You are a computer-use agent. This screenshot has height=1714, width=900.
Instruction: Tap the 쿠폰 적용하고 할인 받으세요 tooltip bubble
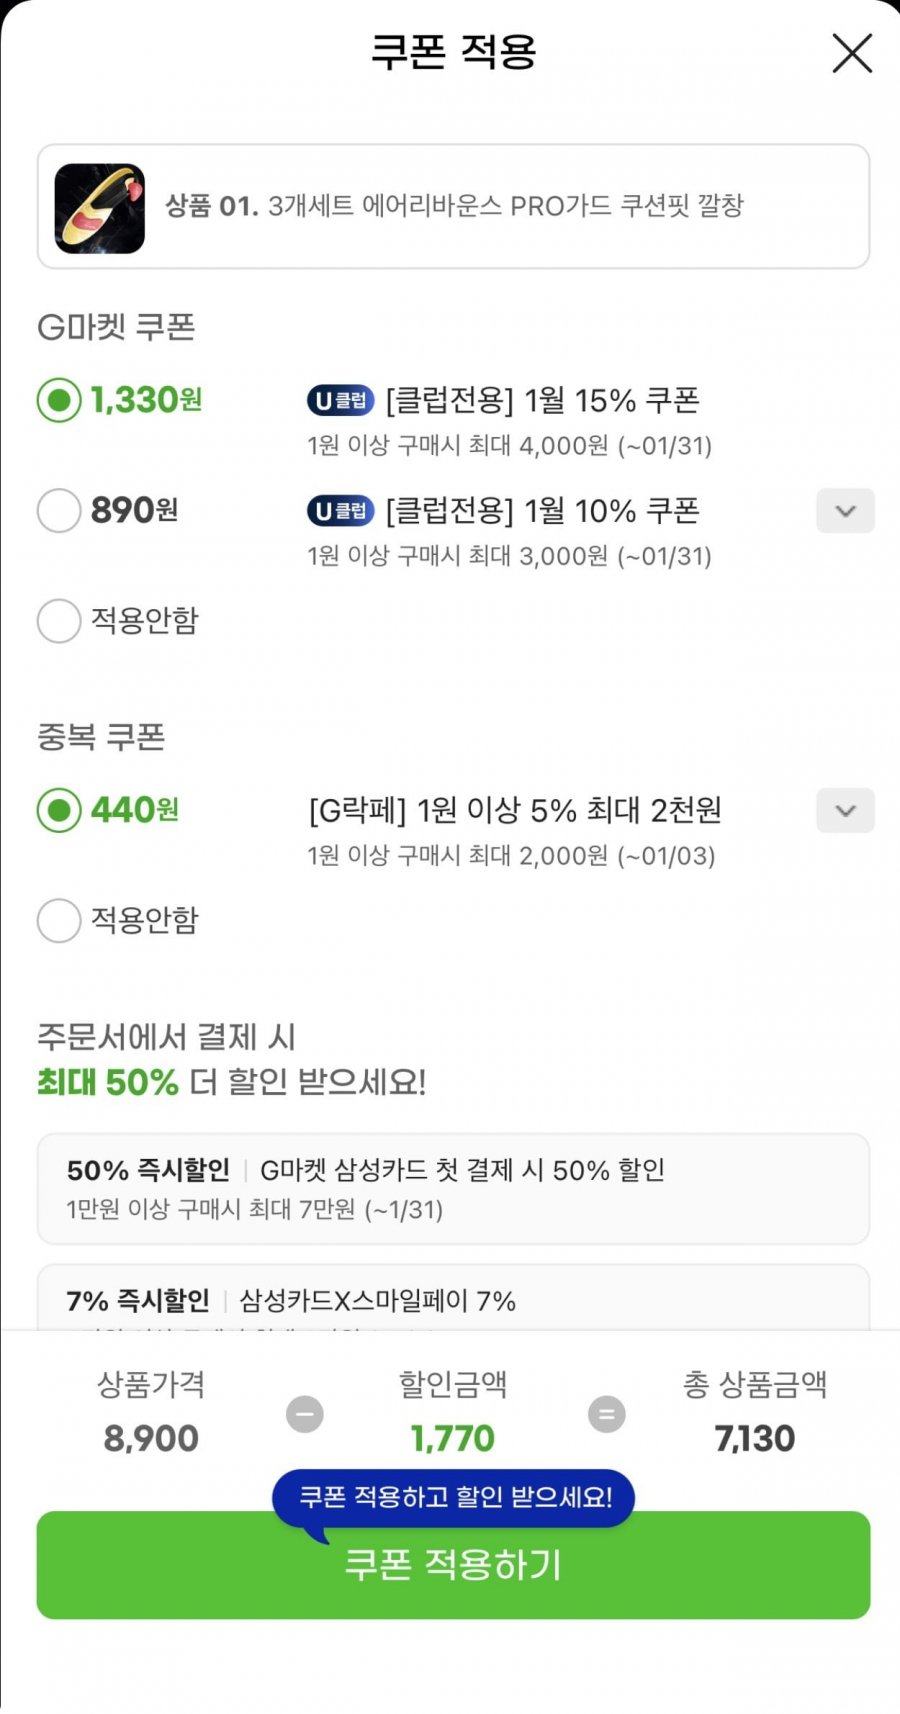coord(455,1497)
